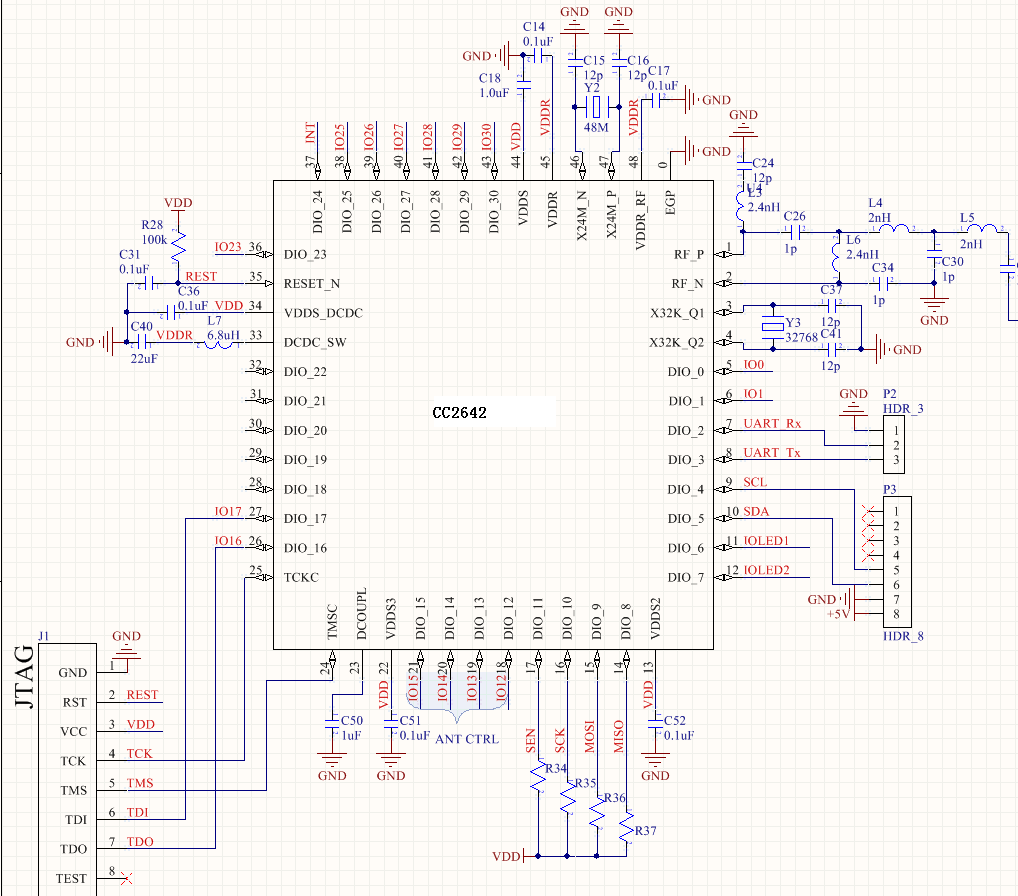Click the IOLED2 net label

[x=766, y=570]
